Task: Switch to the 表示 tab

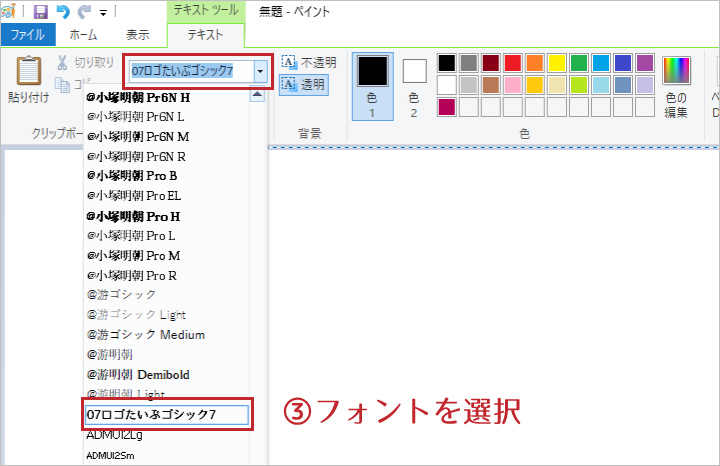Action: 138,35
